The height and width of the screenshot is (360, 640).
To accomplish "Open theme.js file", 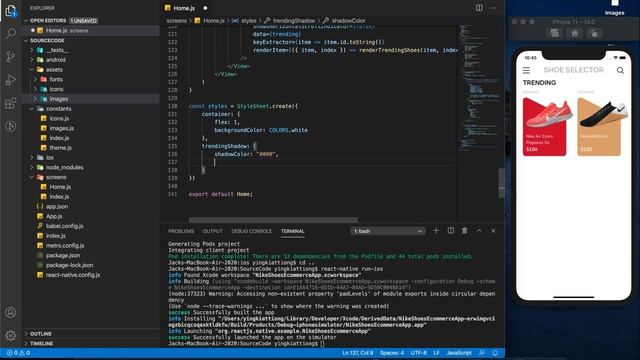I will coord(60,148).
